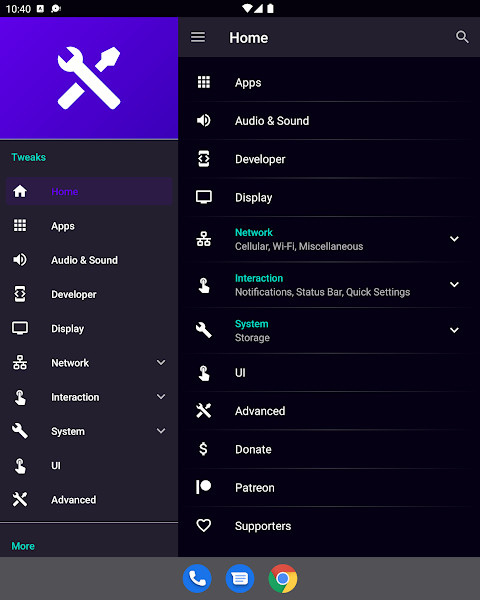Open the Phone app in dock
Screen dimensions: 480x600
(x=197, y=578)
